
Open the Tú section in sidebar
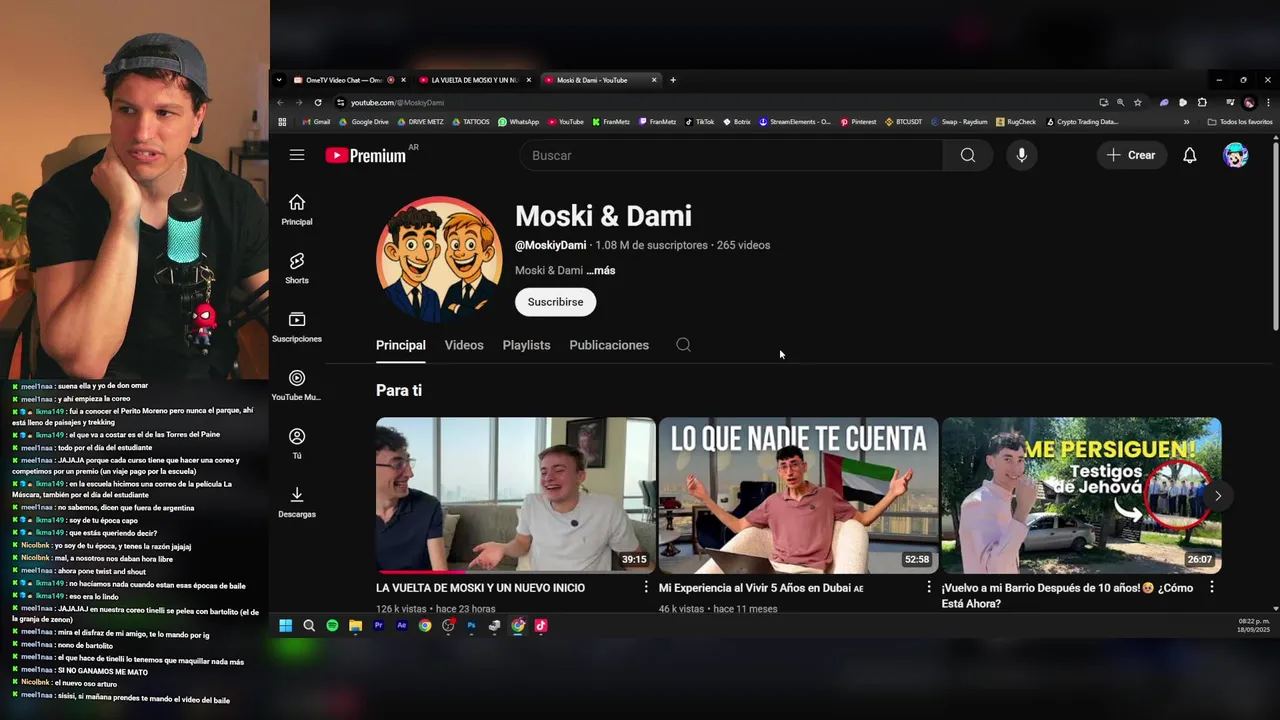pos(297,444)
